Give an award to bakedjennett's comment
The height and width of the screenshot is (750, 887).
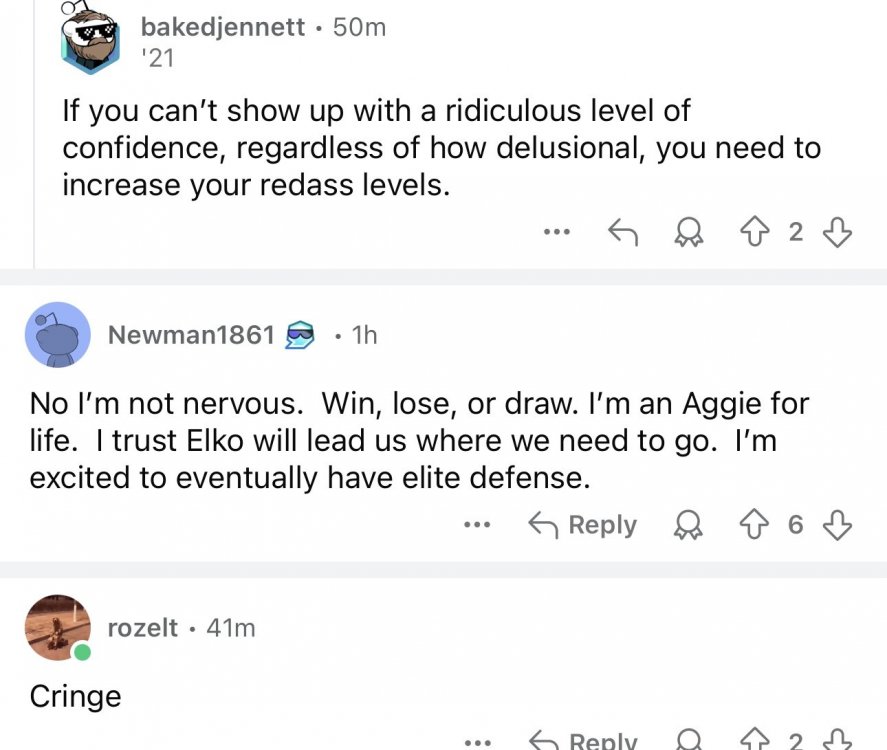click(690, 233)
